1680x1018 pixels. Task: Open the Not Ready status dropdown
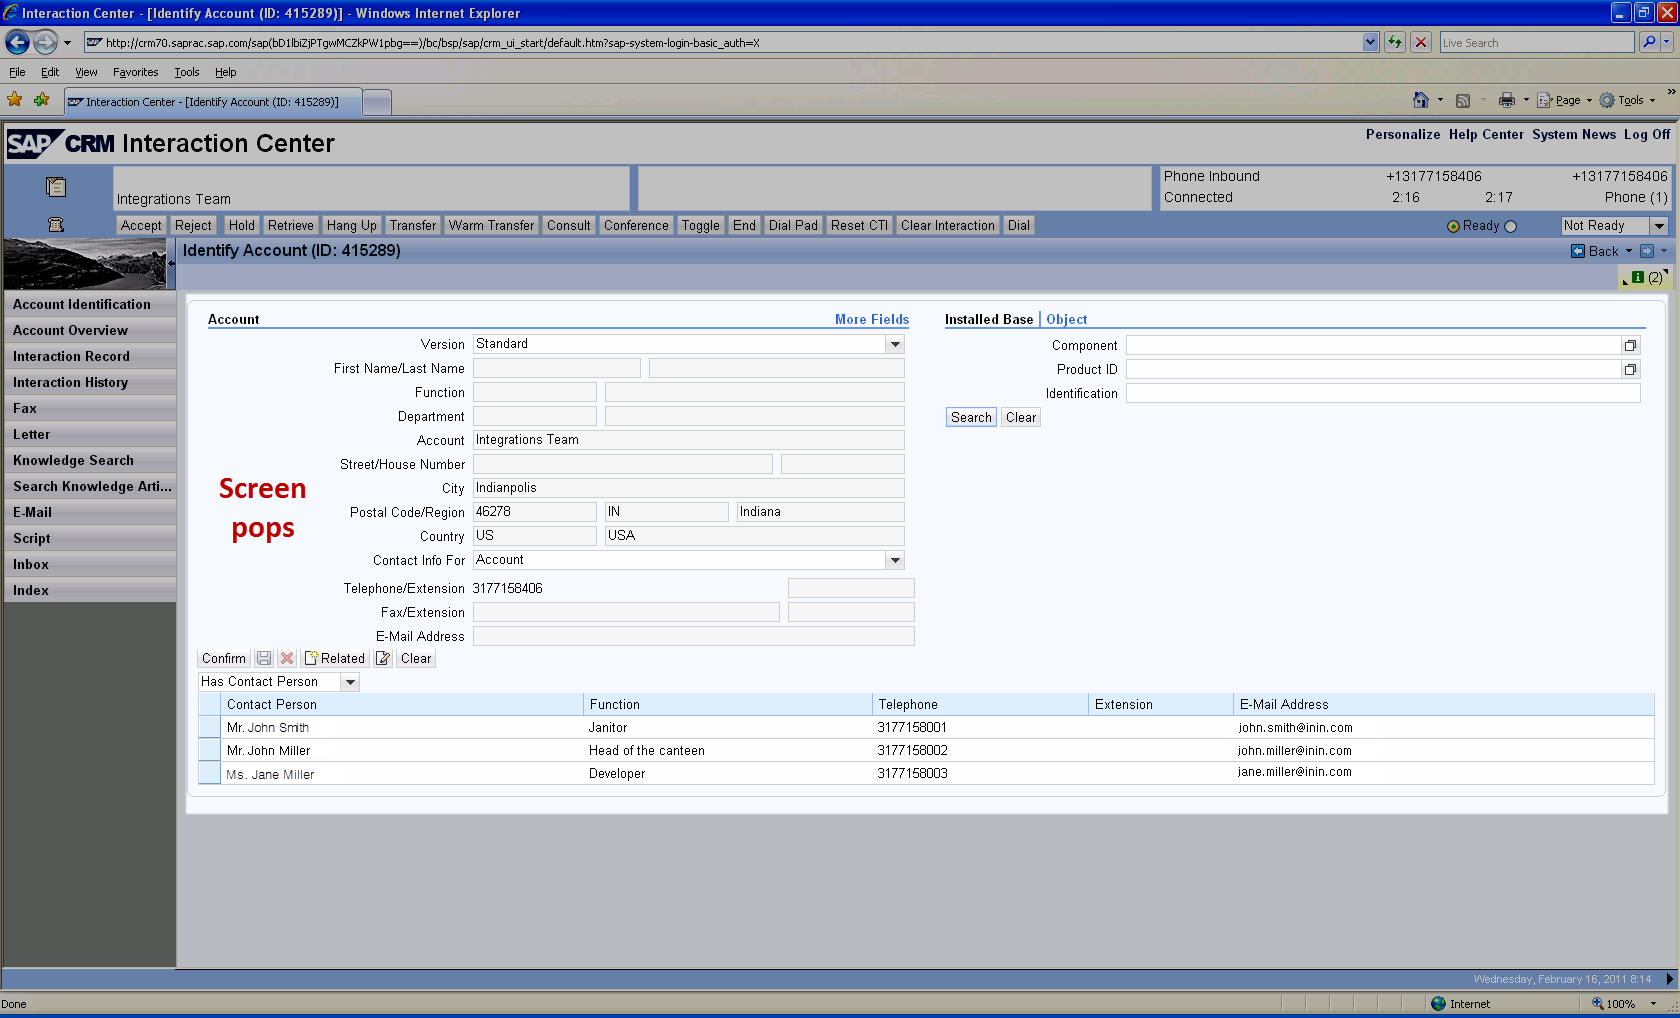1659,226
